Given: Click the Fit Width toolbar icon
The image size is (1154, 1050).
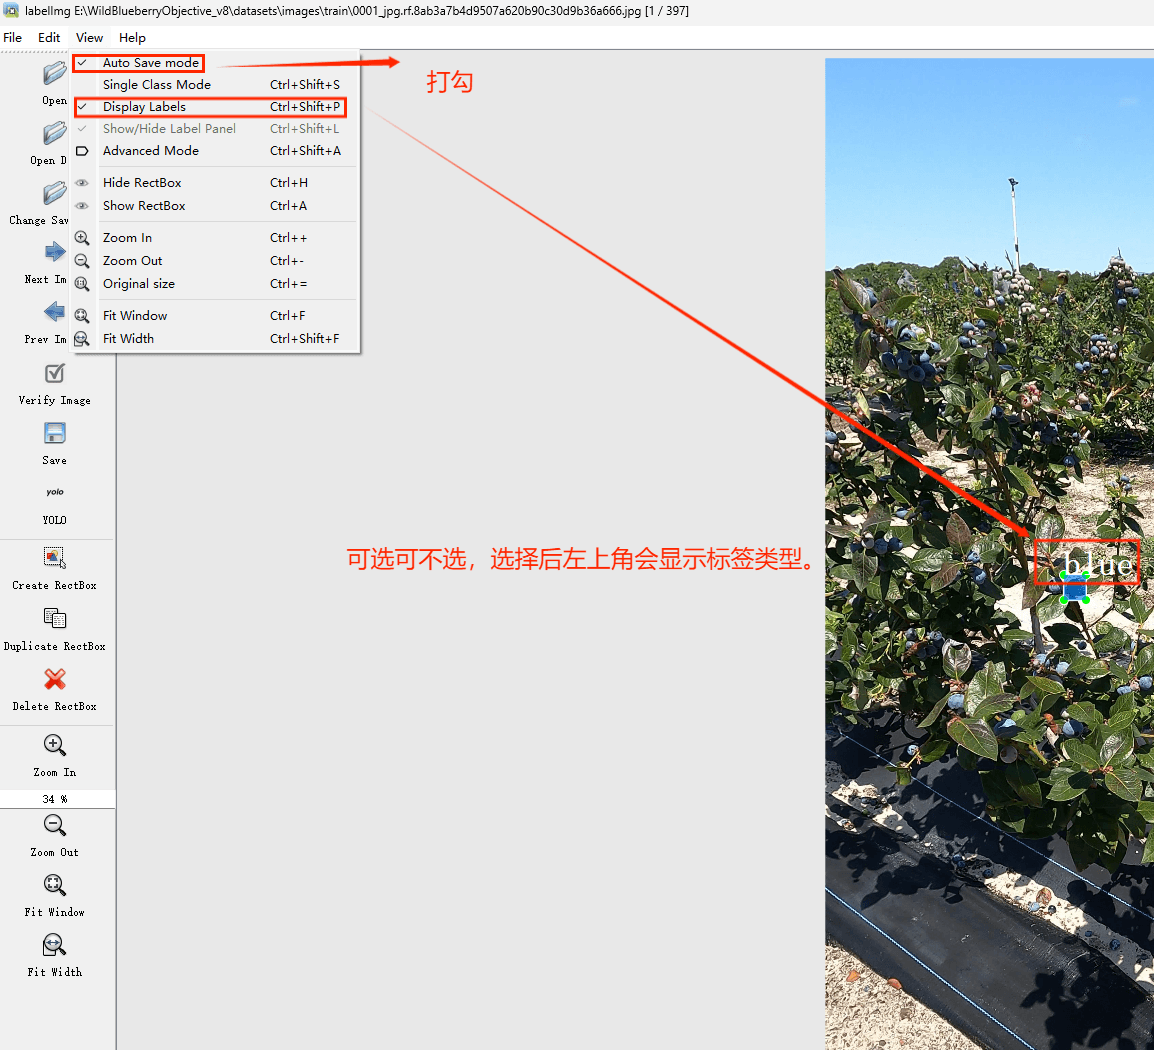Looking at the screenshot, I should [x=55, y=946].
